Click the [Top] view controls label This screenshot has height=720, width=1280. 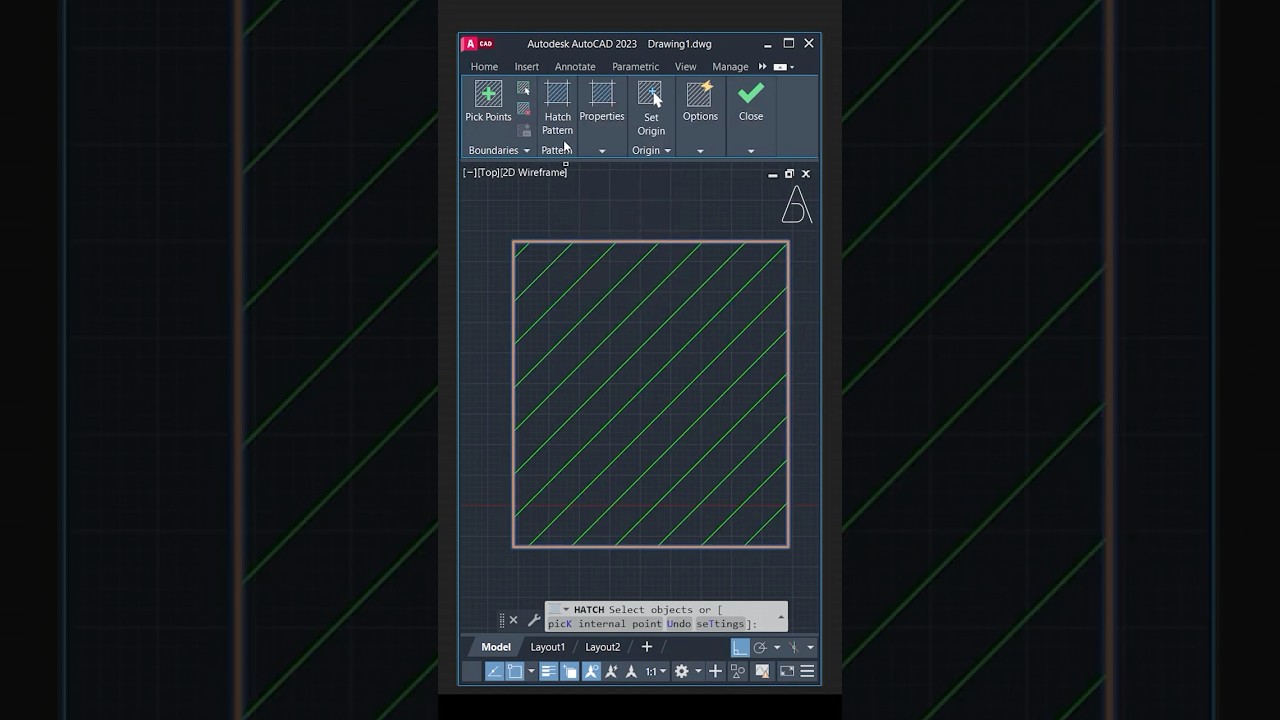(x=488, y=173)
